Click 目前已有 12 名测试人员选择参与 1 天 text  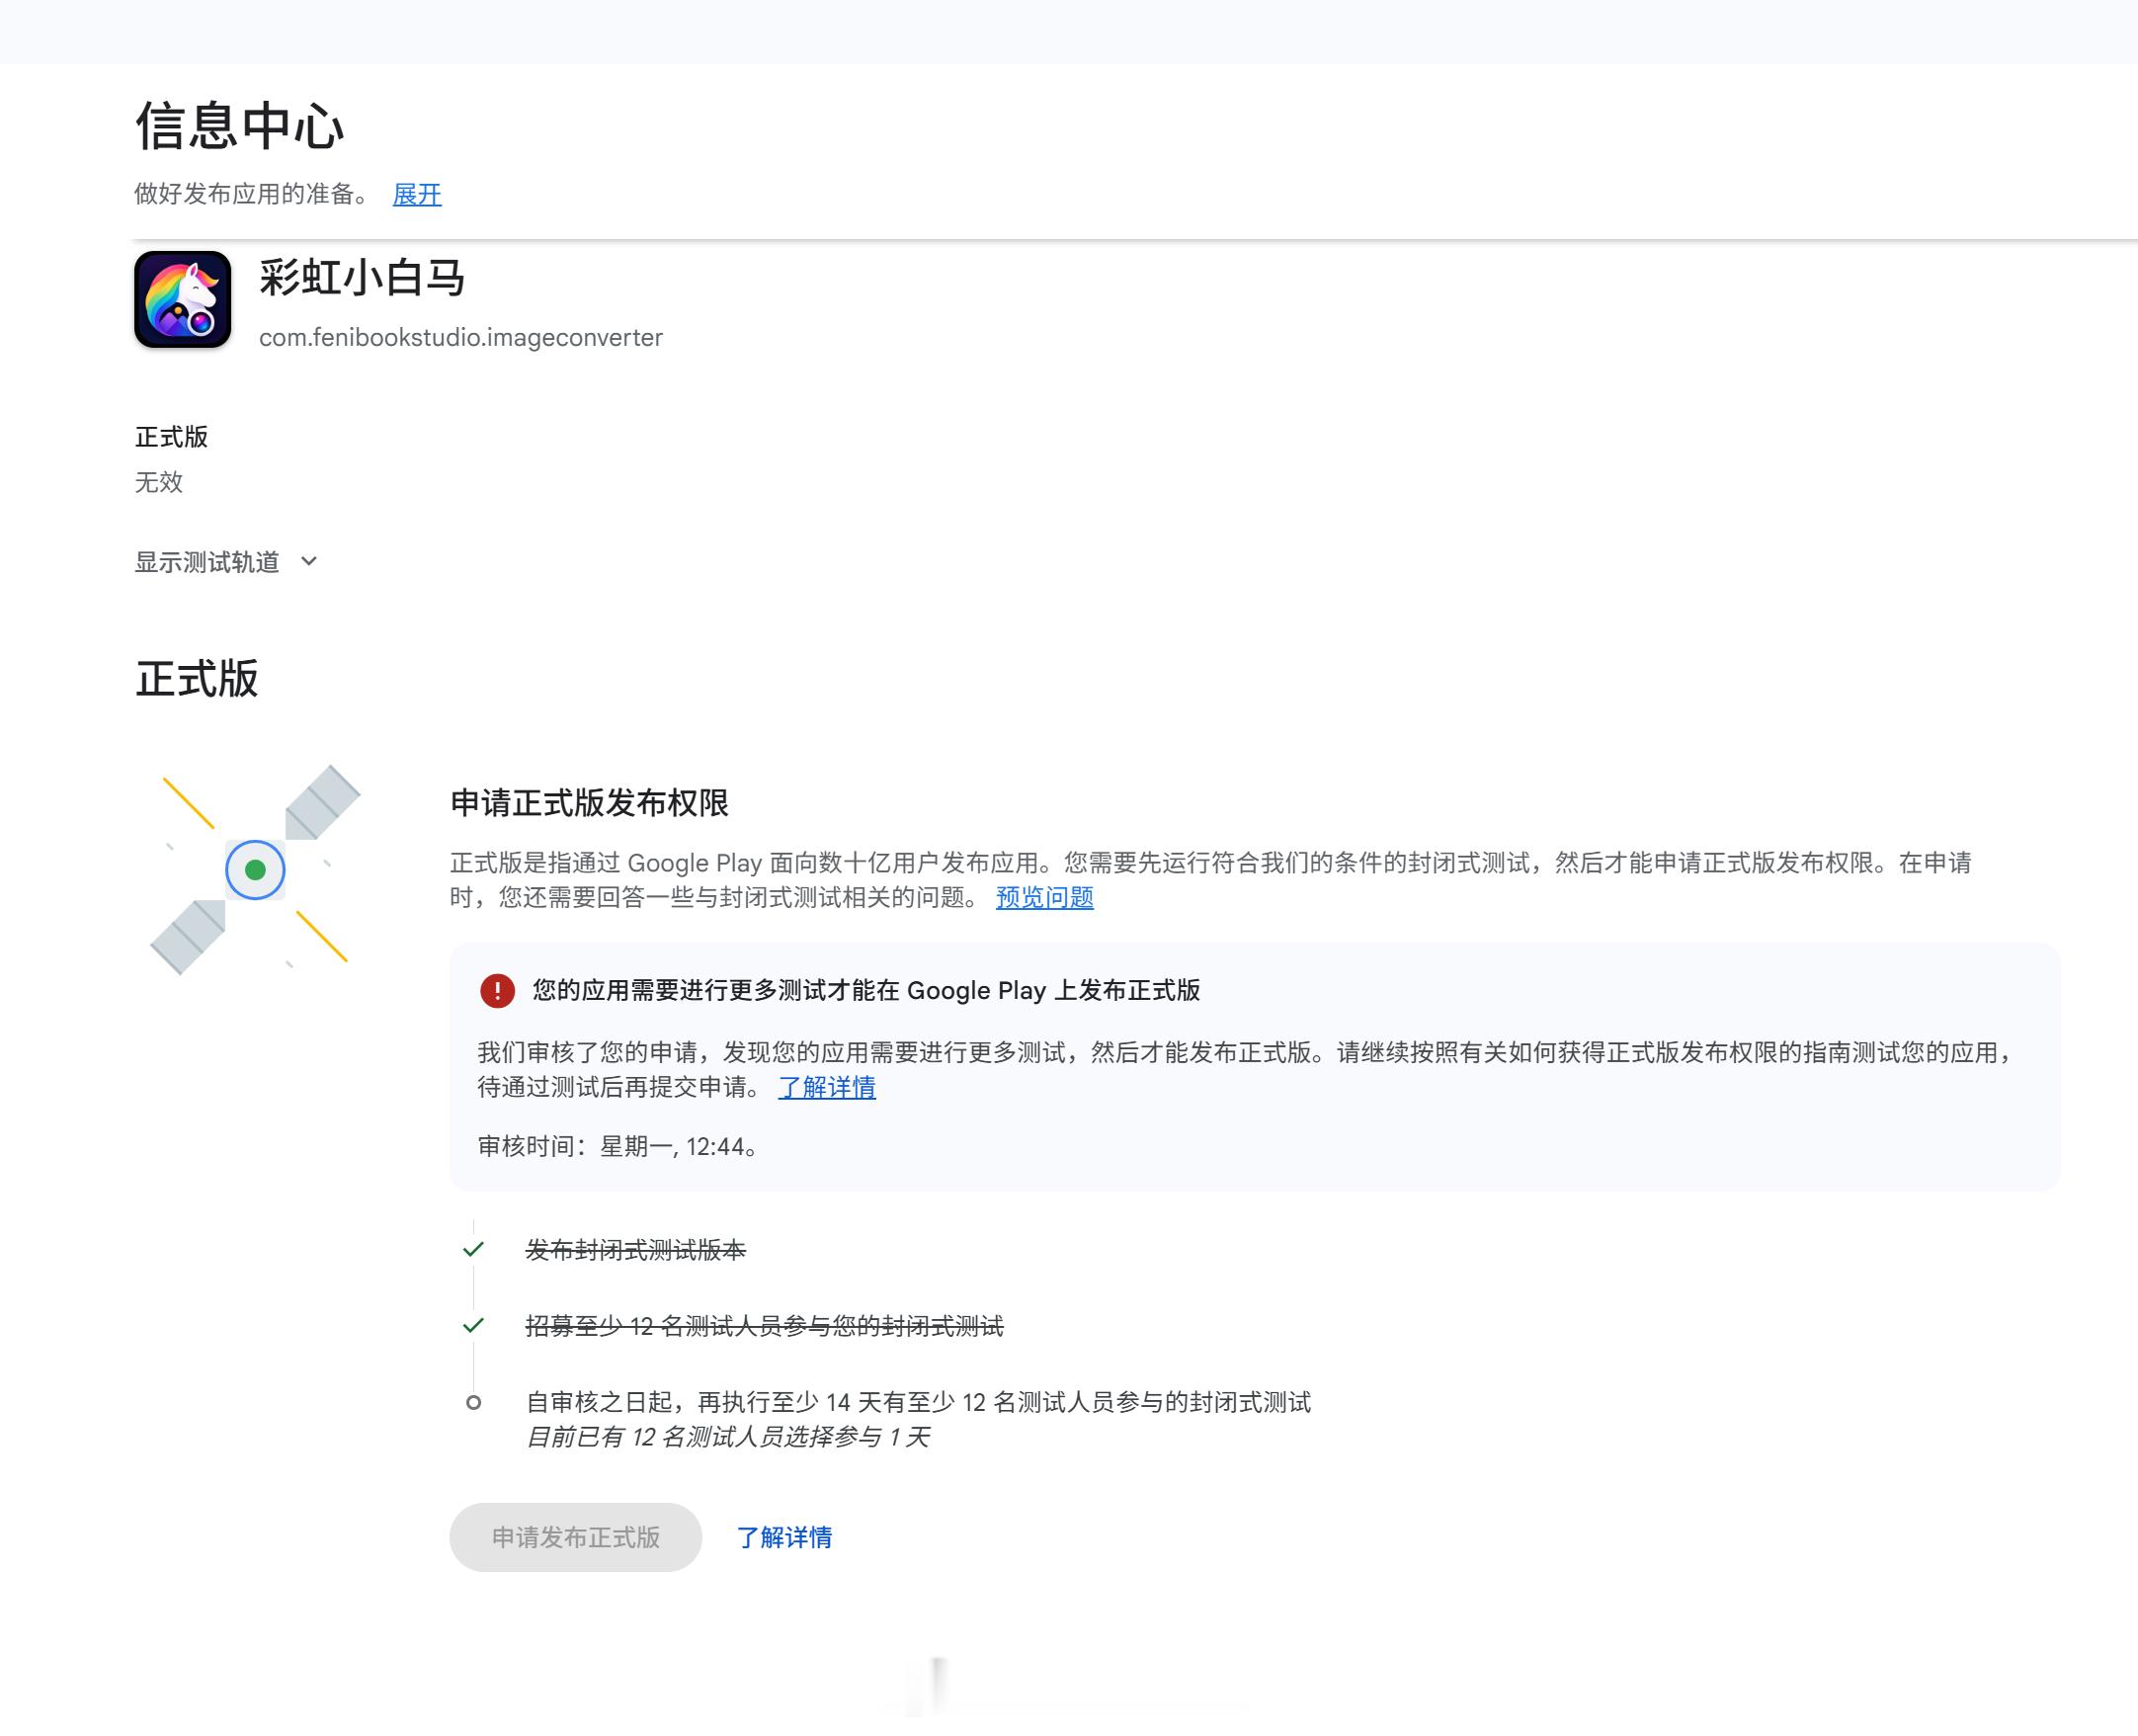(727, 1437)
